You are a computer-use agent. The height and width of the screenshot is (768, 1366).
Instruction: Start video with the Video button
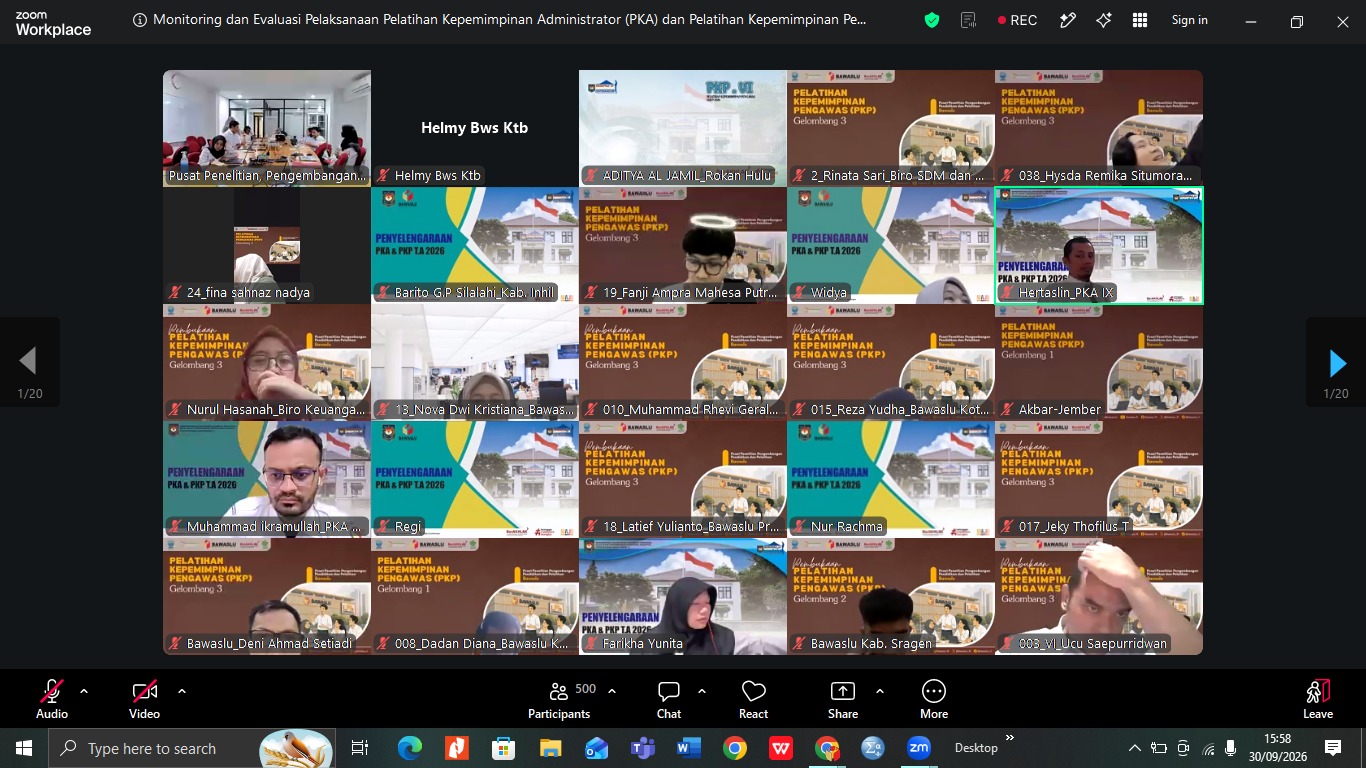click(x=144, y=699)
